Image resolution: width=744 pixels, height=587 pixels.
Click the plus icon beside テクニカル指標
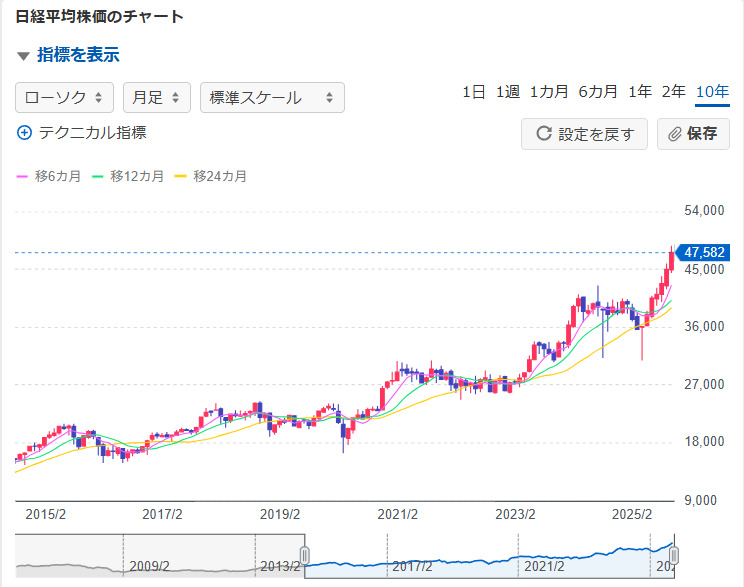click(x=25, y=132)
